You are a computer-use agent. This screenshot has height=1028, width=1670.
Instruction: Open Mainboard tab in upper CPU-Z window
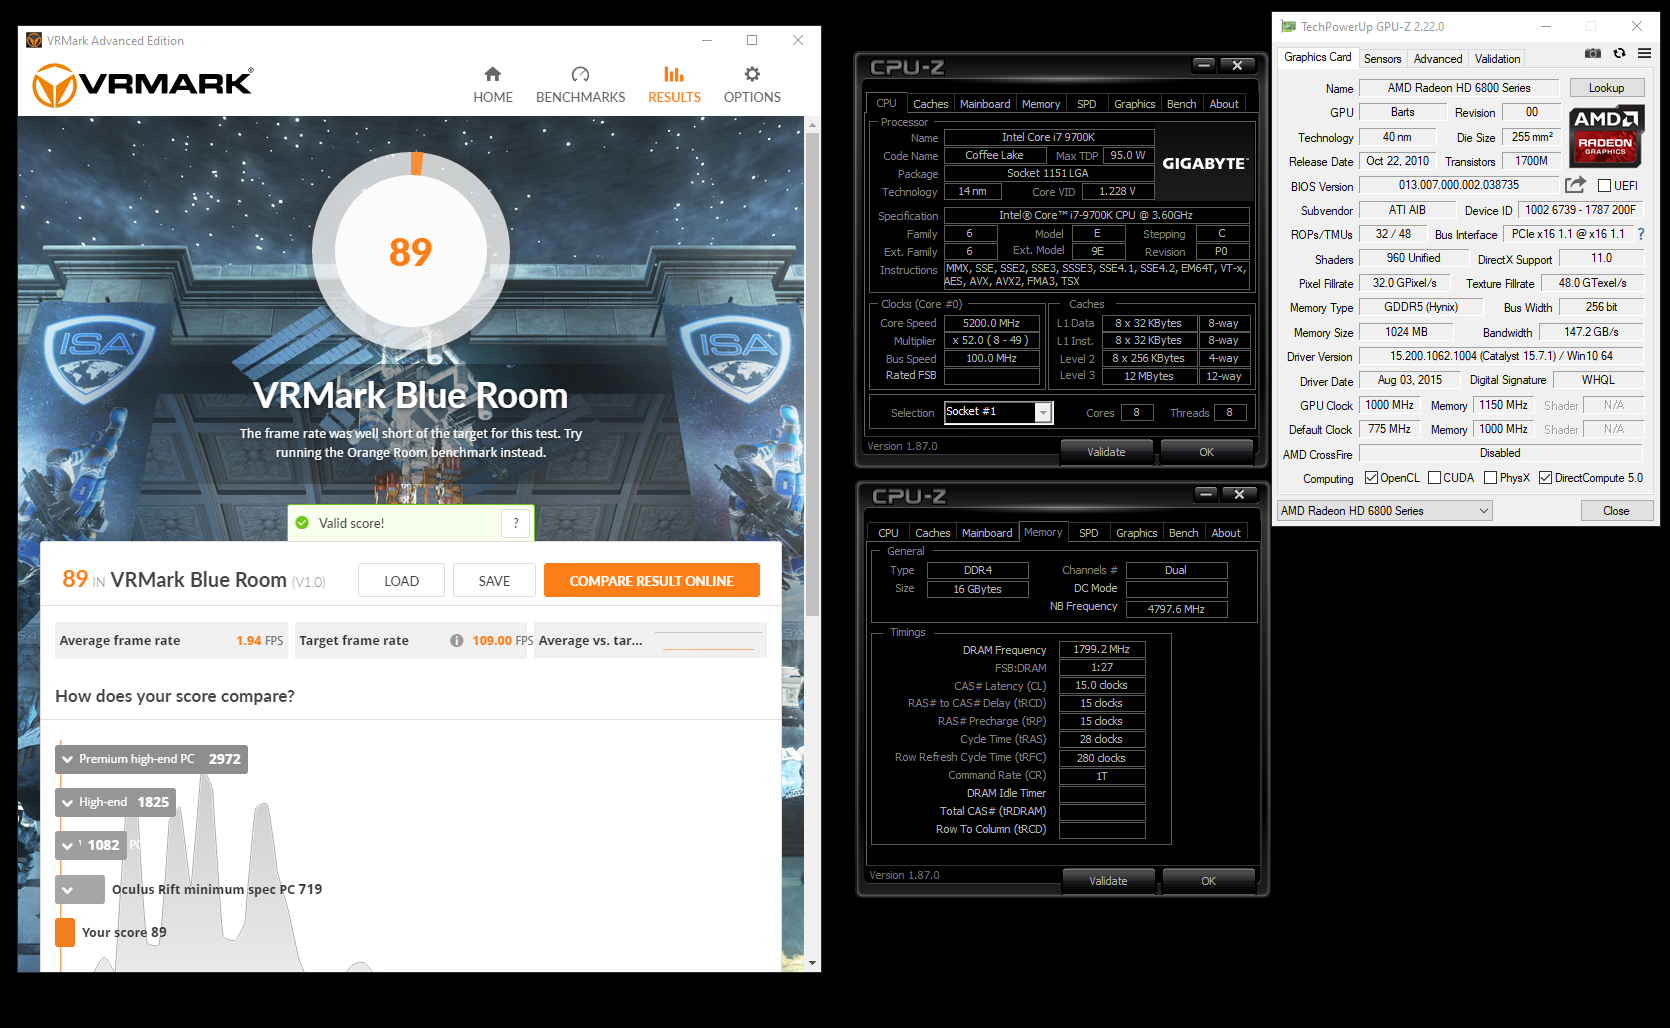pyautogui.click(x=985, y=104)
